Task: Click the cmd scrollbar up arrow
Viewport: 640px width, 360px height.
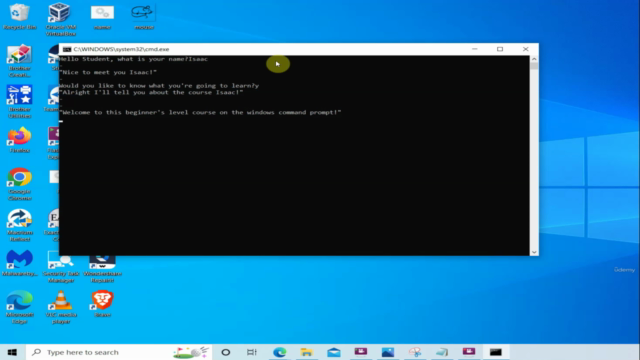Action: tap(534, 59)
